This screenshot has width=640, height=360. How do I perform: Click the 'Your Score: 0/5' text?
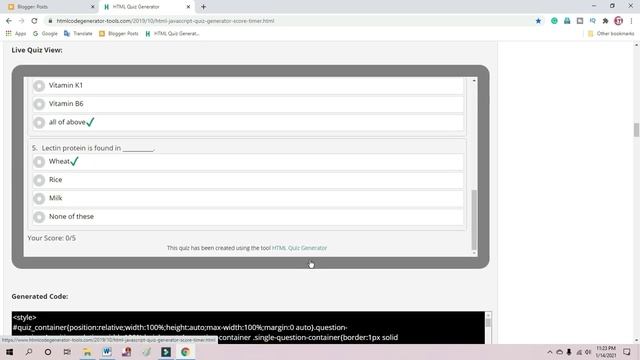click(51, 238)
